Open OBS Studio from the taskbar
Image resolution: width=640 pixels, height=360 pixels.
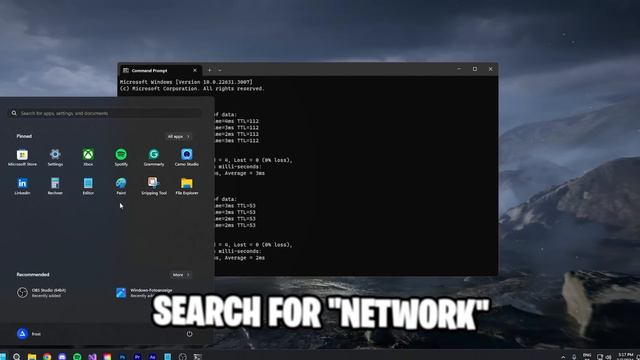pyautogui.click(x=182, y=357)
